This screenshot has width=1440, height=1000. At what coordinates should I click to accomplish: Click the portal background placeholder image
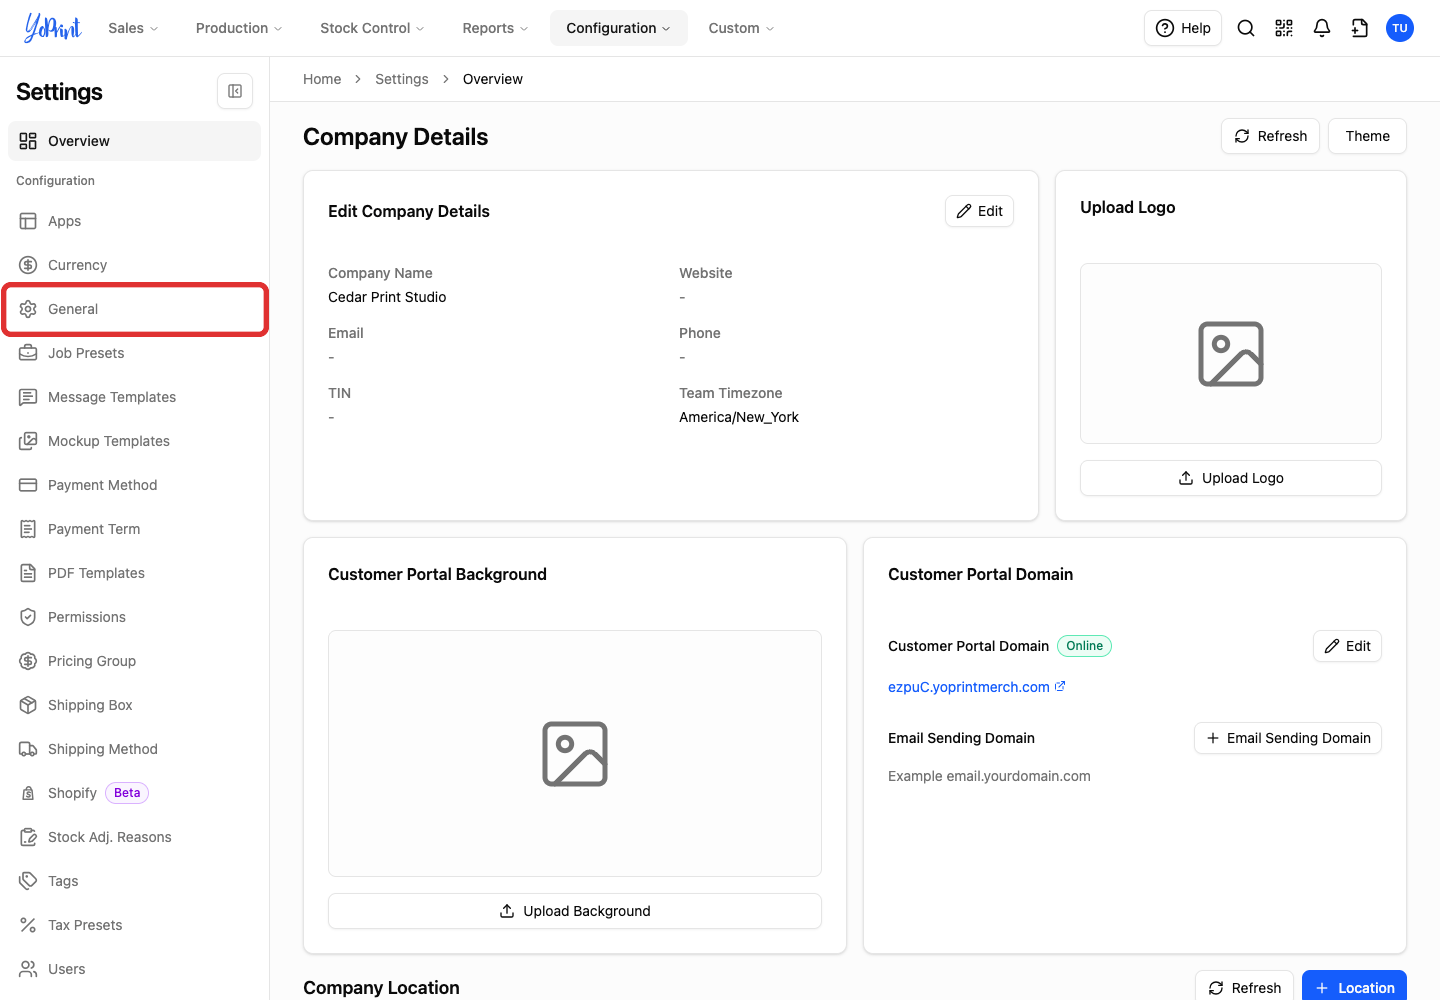coord(575,754)
